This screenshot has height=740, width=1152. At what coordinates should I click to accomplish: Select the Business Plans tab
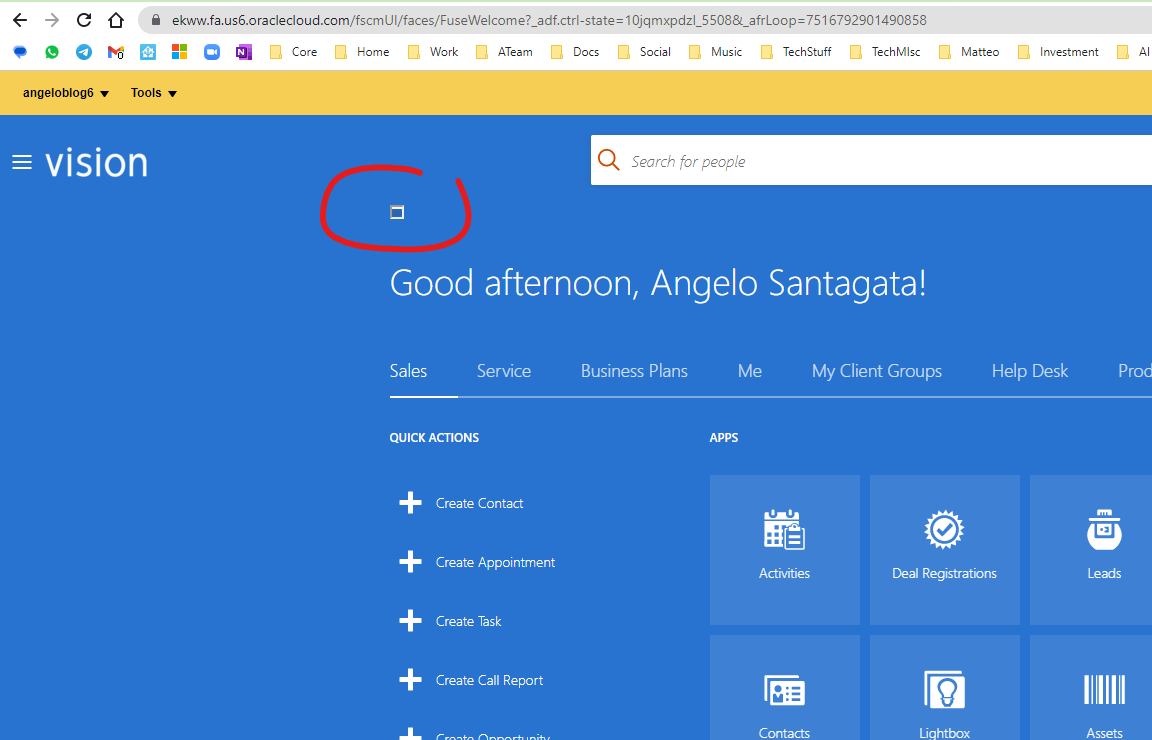[634, 371]
